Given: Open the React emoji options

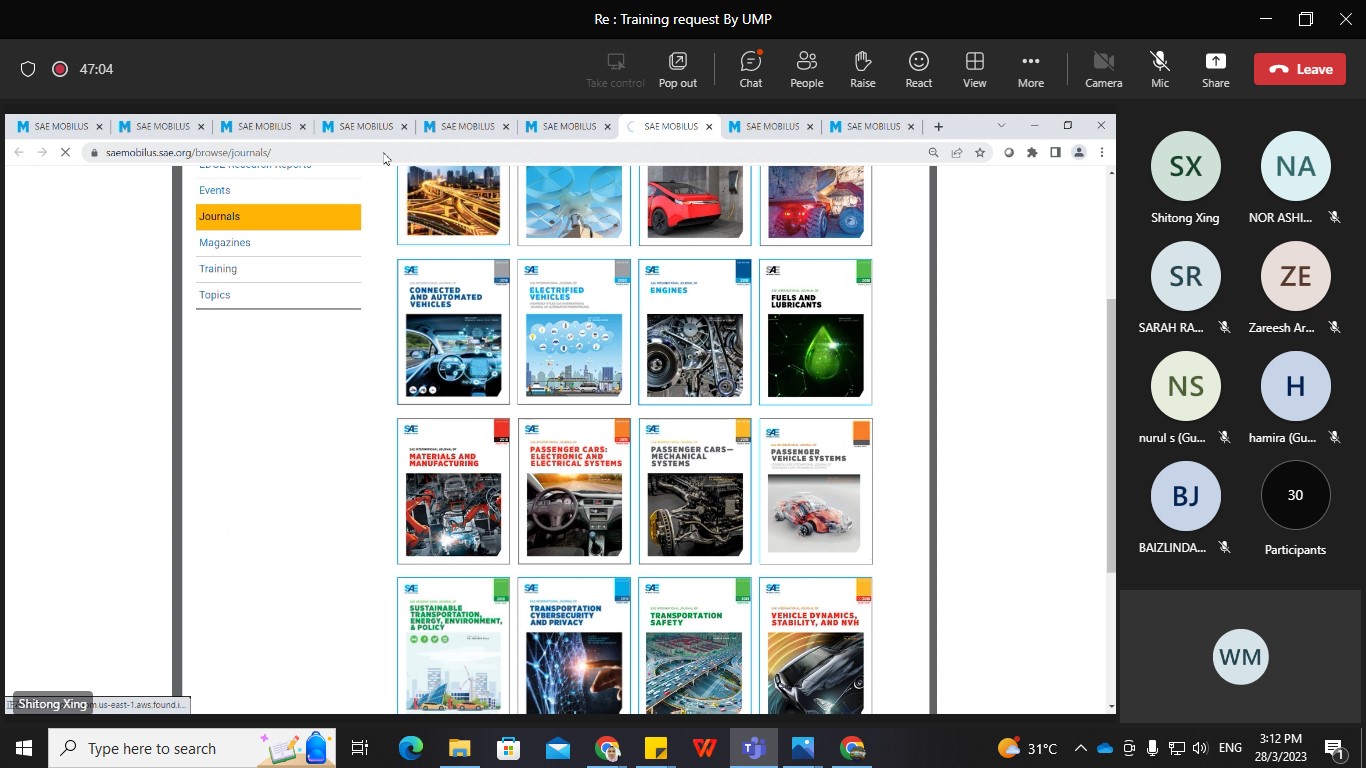Looking at the screenshot, I should [x=918, y=69].
